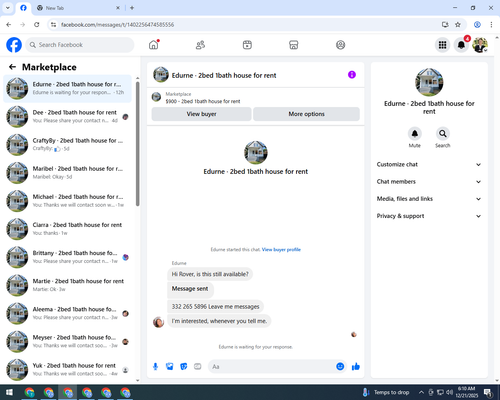Bookmark this page with star icon
This screenshot has width=500, height=400.
tap(458, 25)
